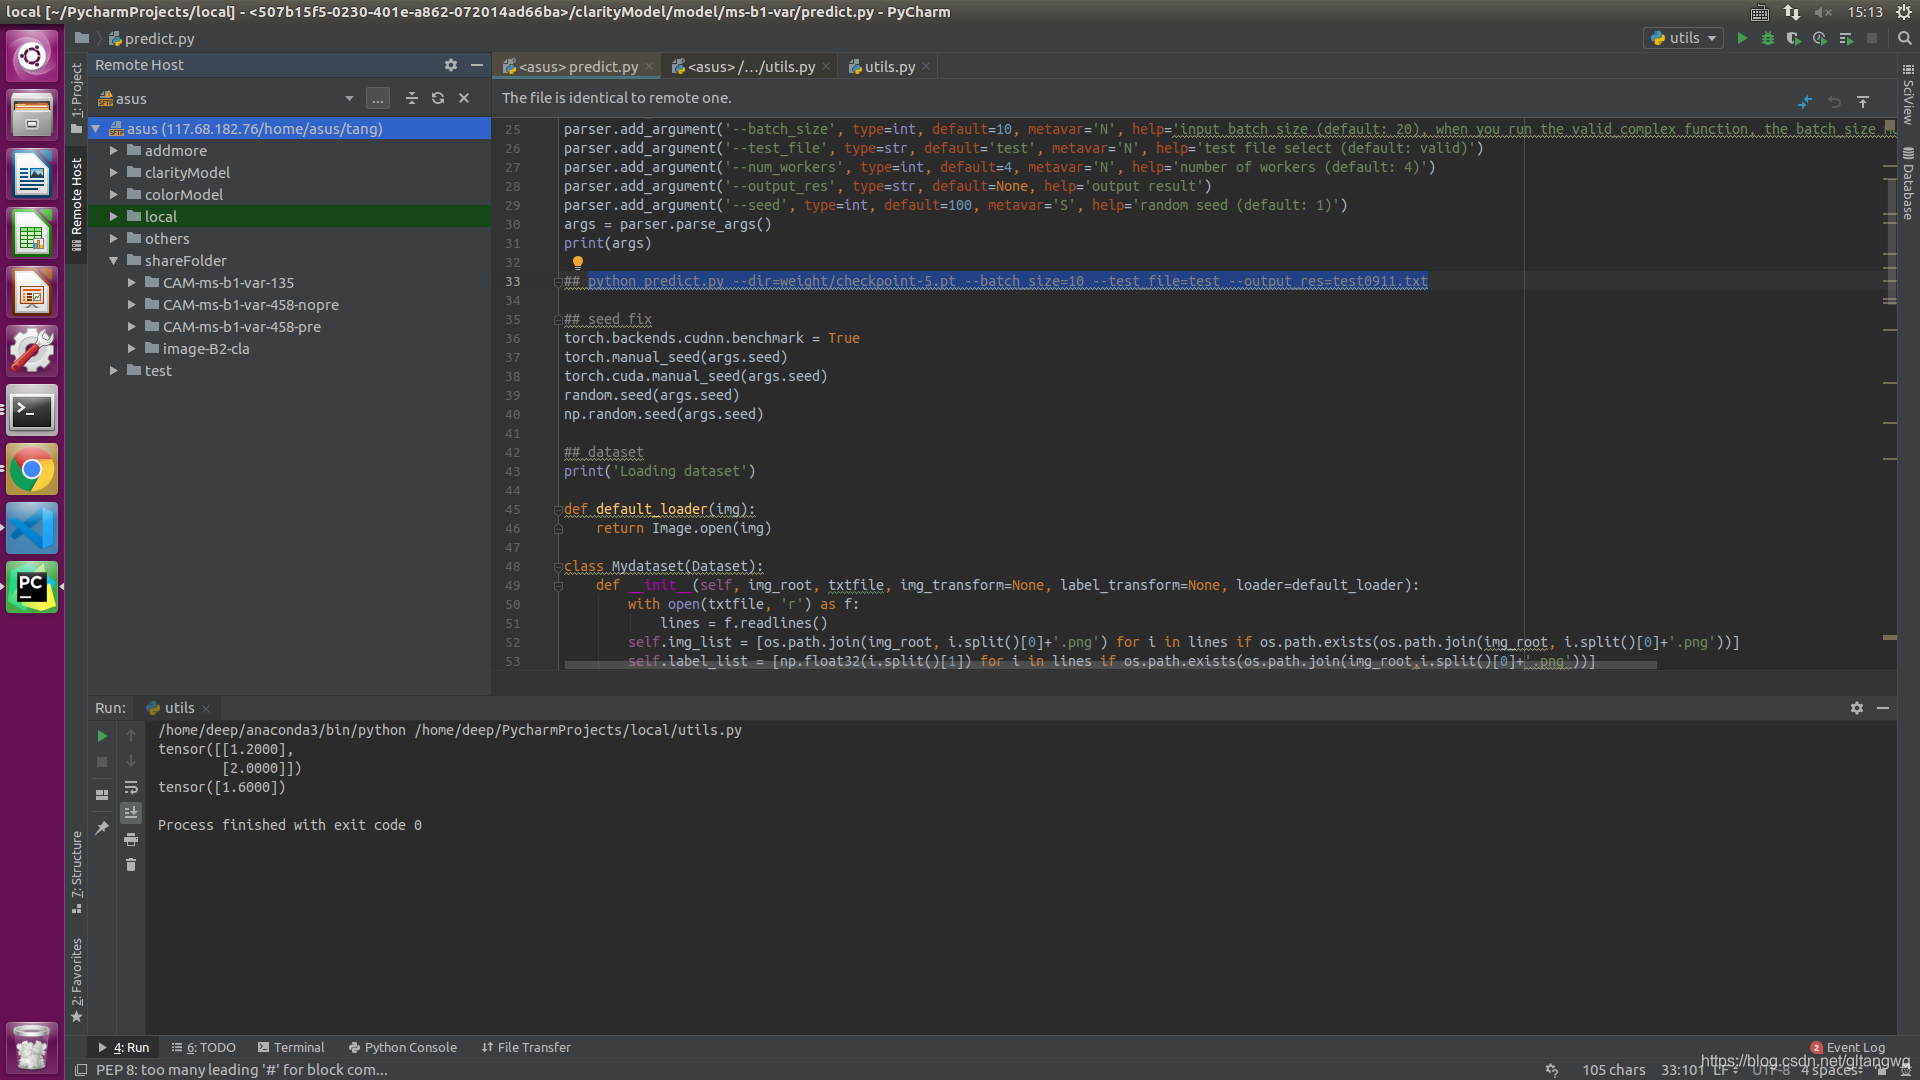Open the 6: TODO tool window
1920x1080 pixels.
point(204,1048)
